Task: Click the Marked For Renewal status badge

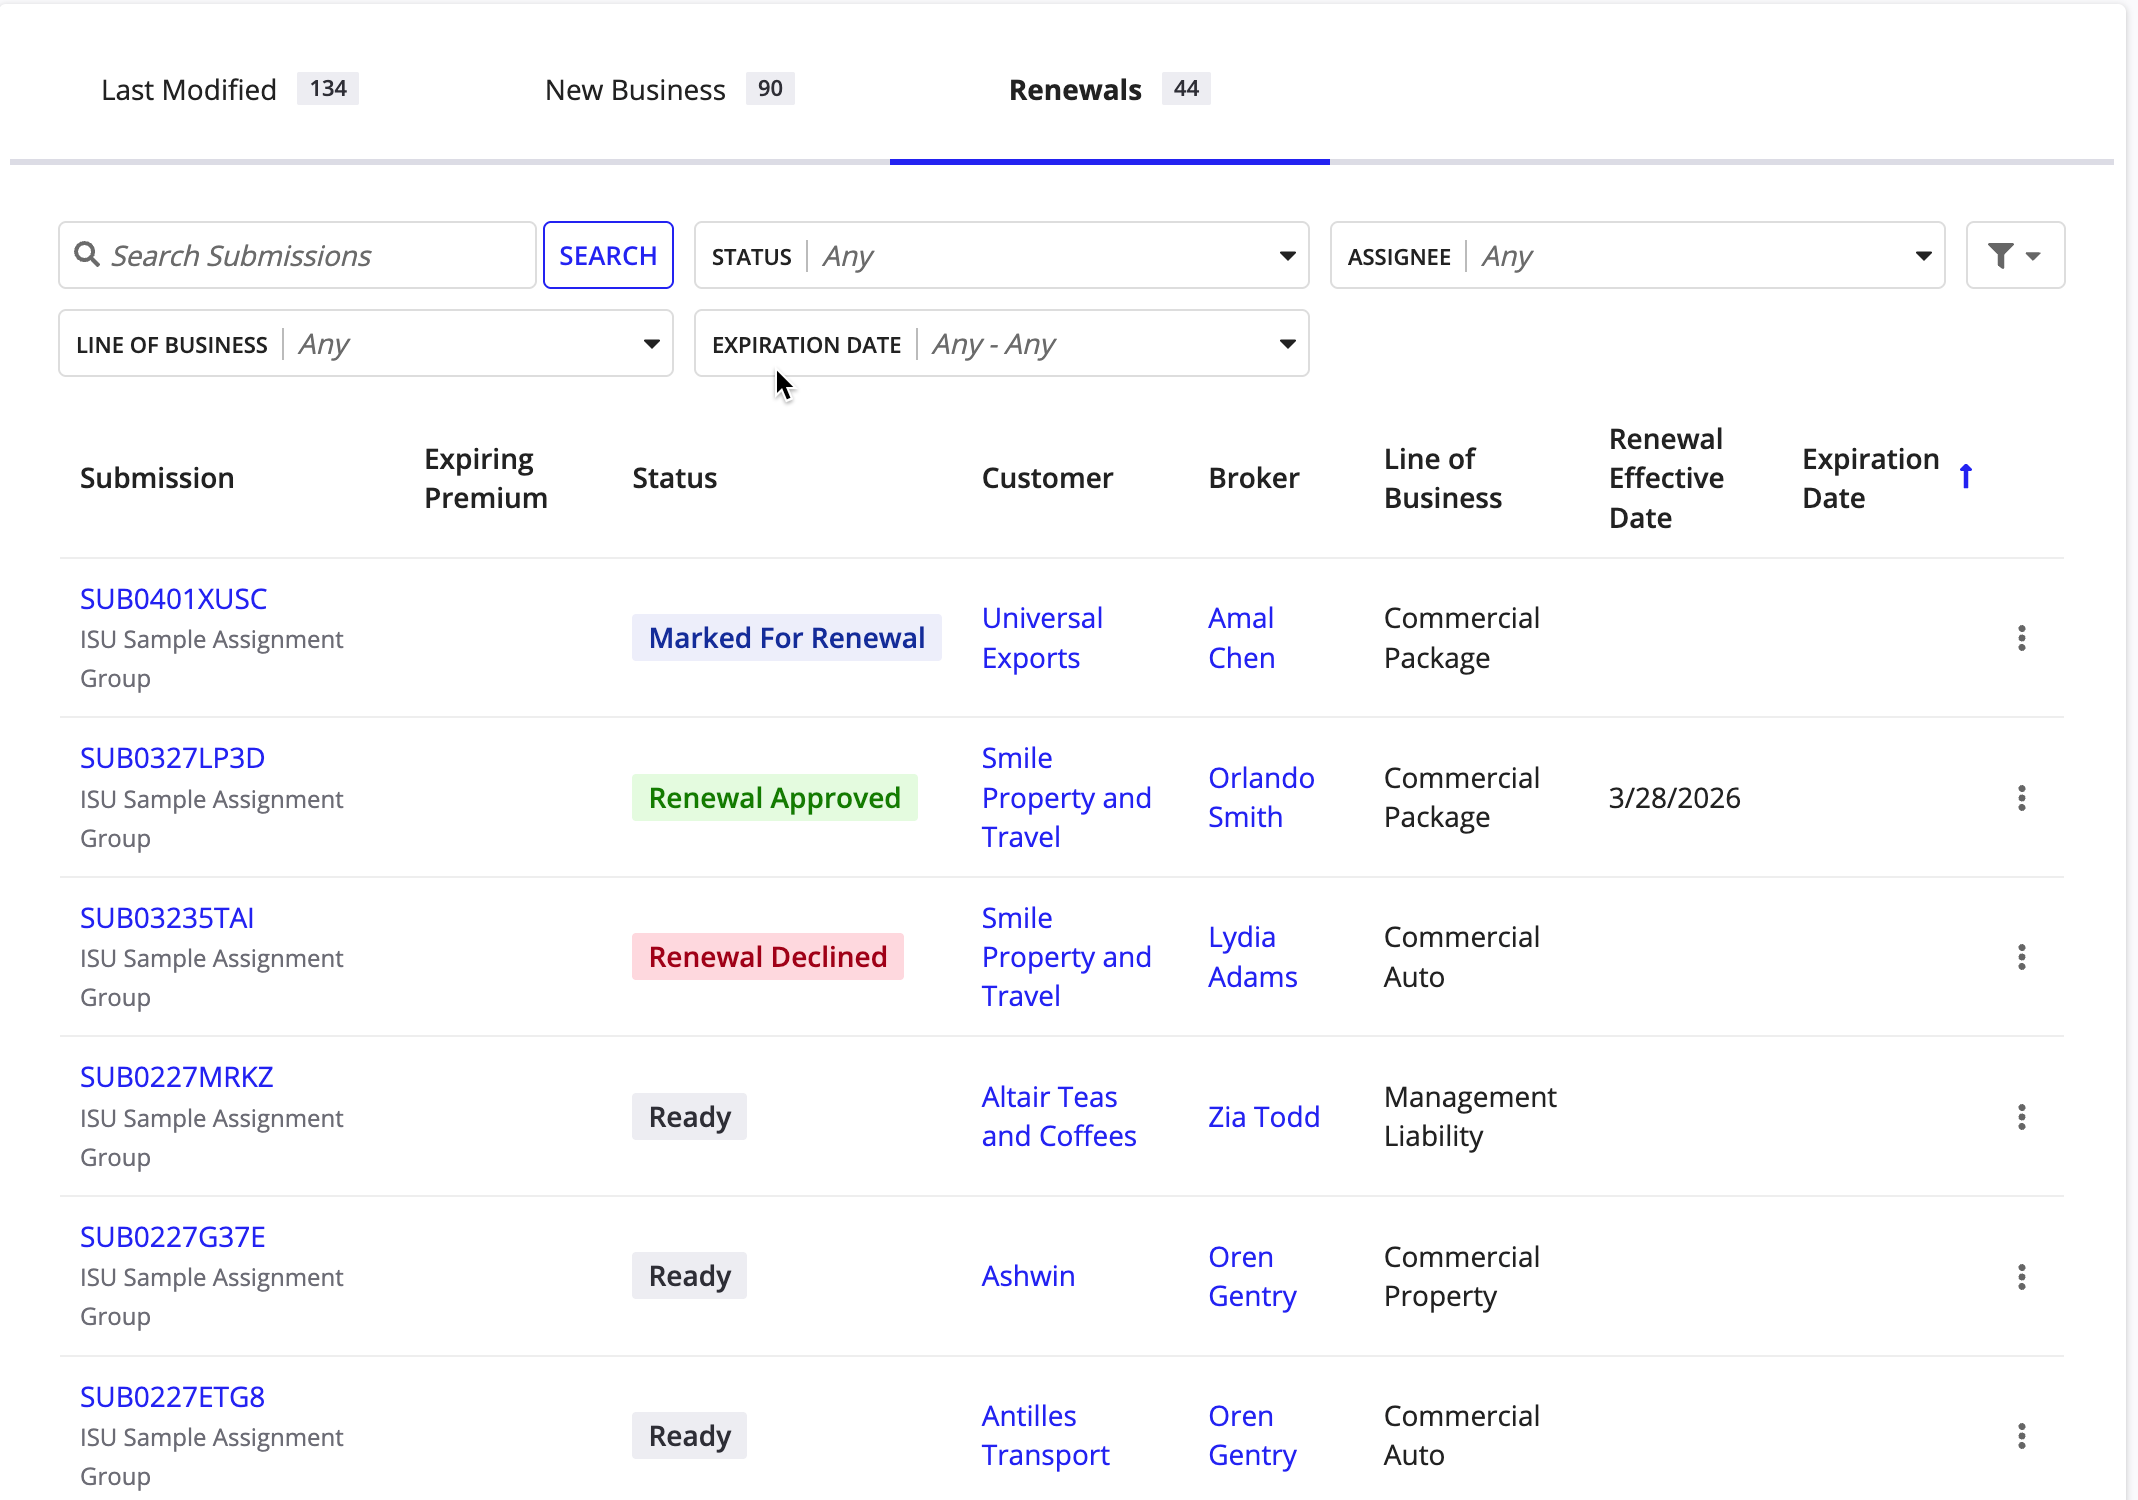Action: pos(787,638)
